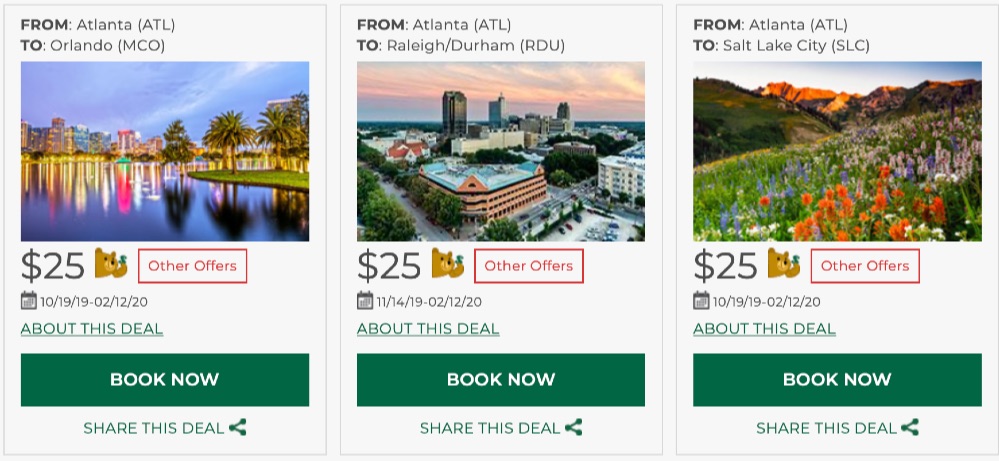Click the calendar icon on Orlando deal

click(28, 300)
